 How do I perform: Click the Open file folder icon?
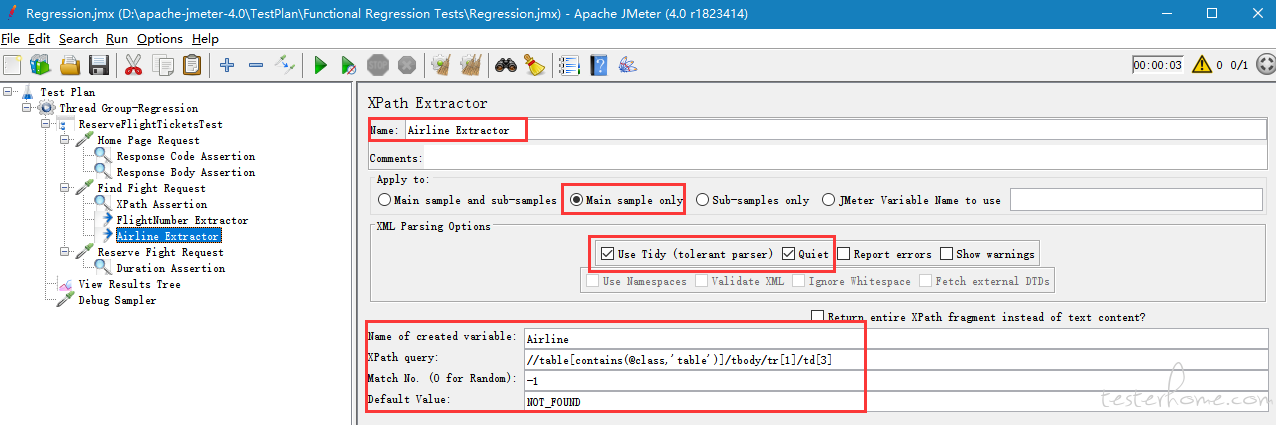tap(70, 65)
